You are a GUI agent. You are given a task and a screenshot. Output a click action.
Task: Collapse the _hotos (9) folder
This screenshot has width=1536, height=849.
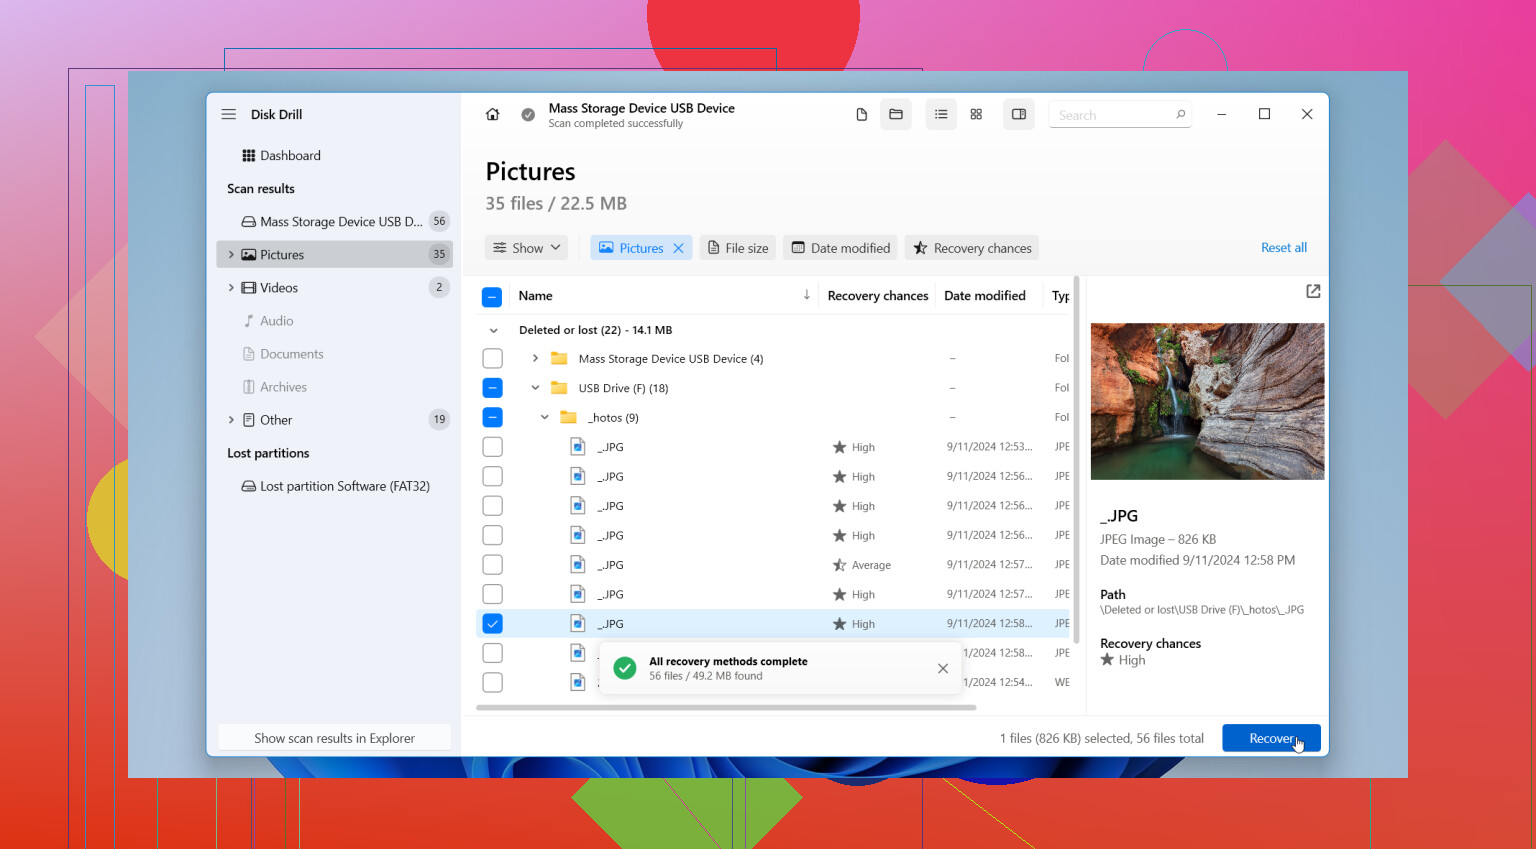pos(545,417)
